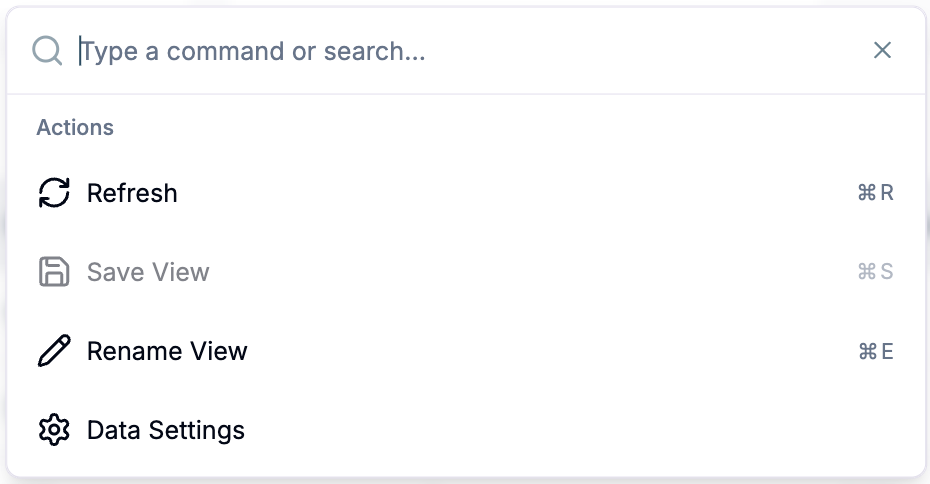930x484 pixels.
Task: Click the Save View text label
Action: pyautogui.click(x=148, y=272)
